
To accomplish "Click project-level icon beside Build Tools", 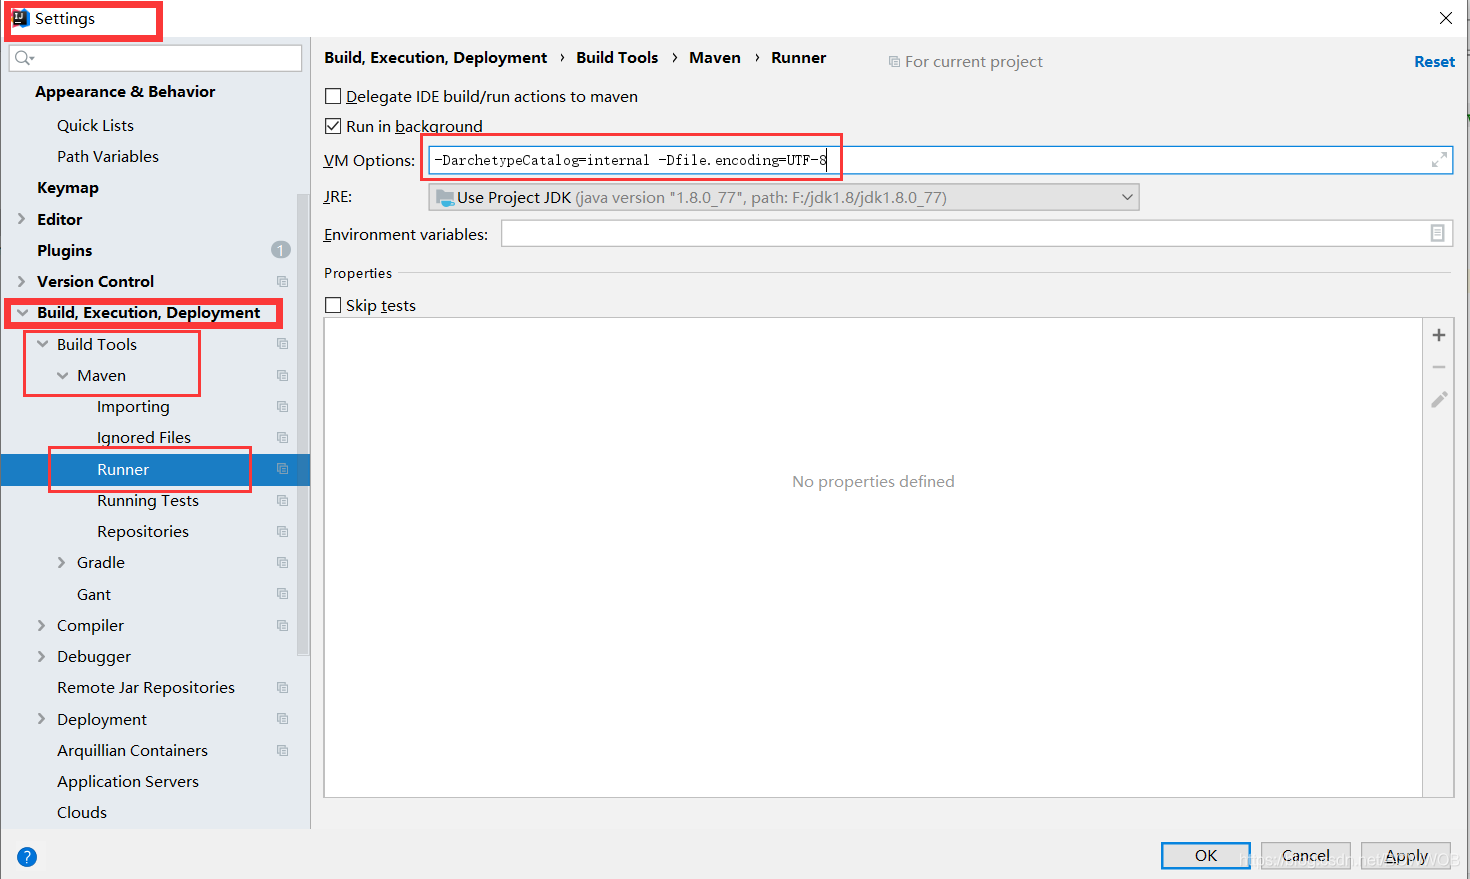I will click(282, 344).
